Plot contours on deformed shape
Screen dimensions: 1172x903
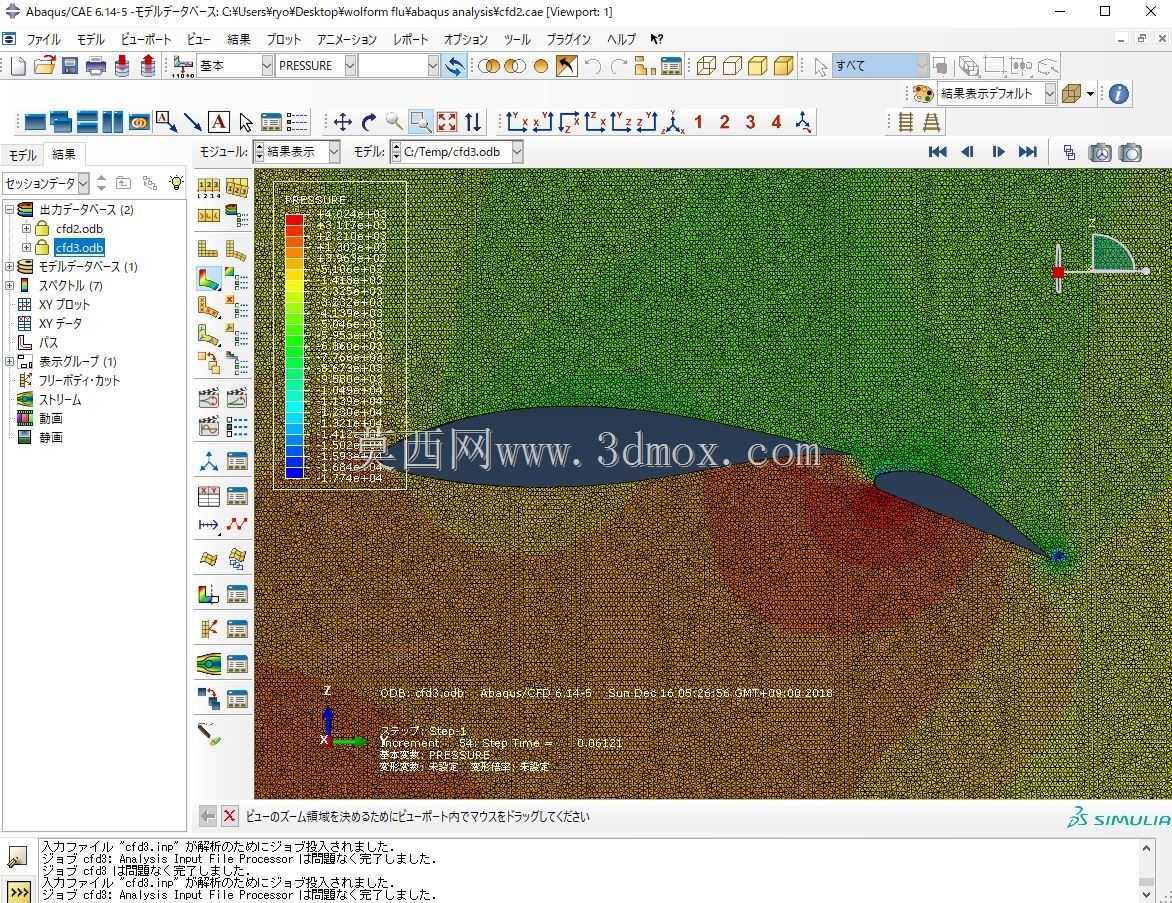point(209,278)
